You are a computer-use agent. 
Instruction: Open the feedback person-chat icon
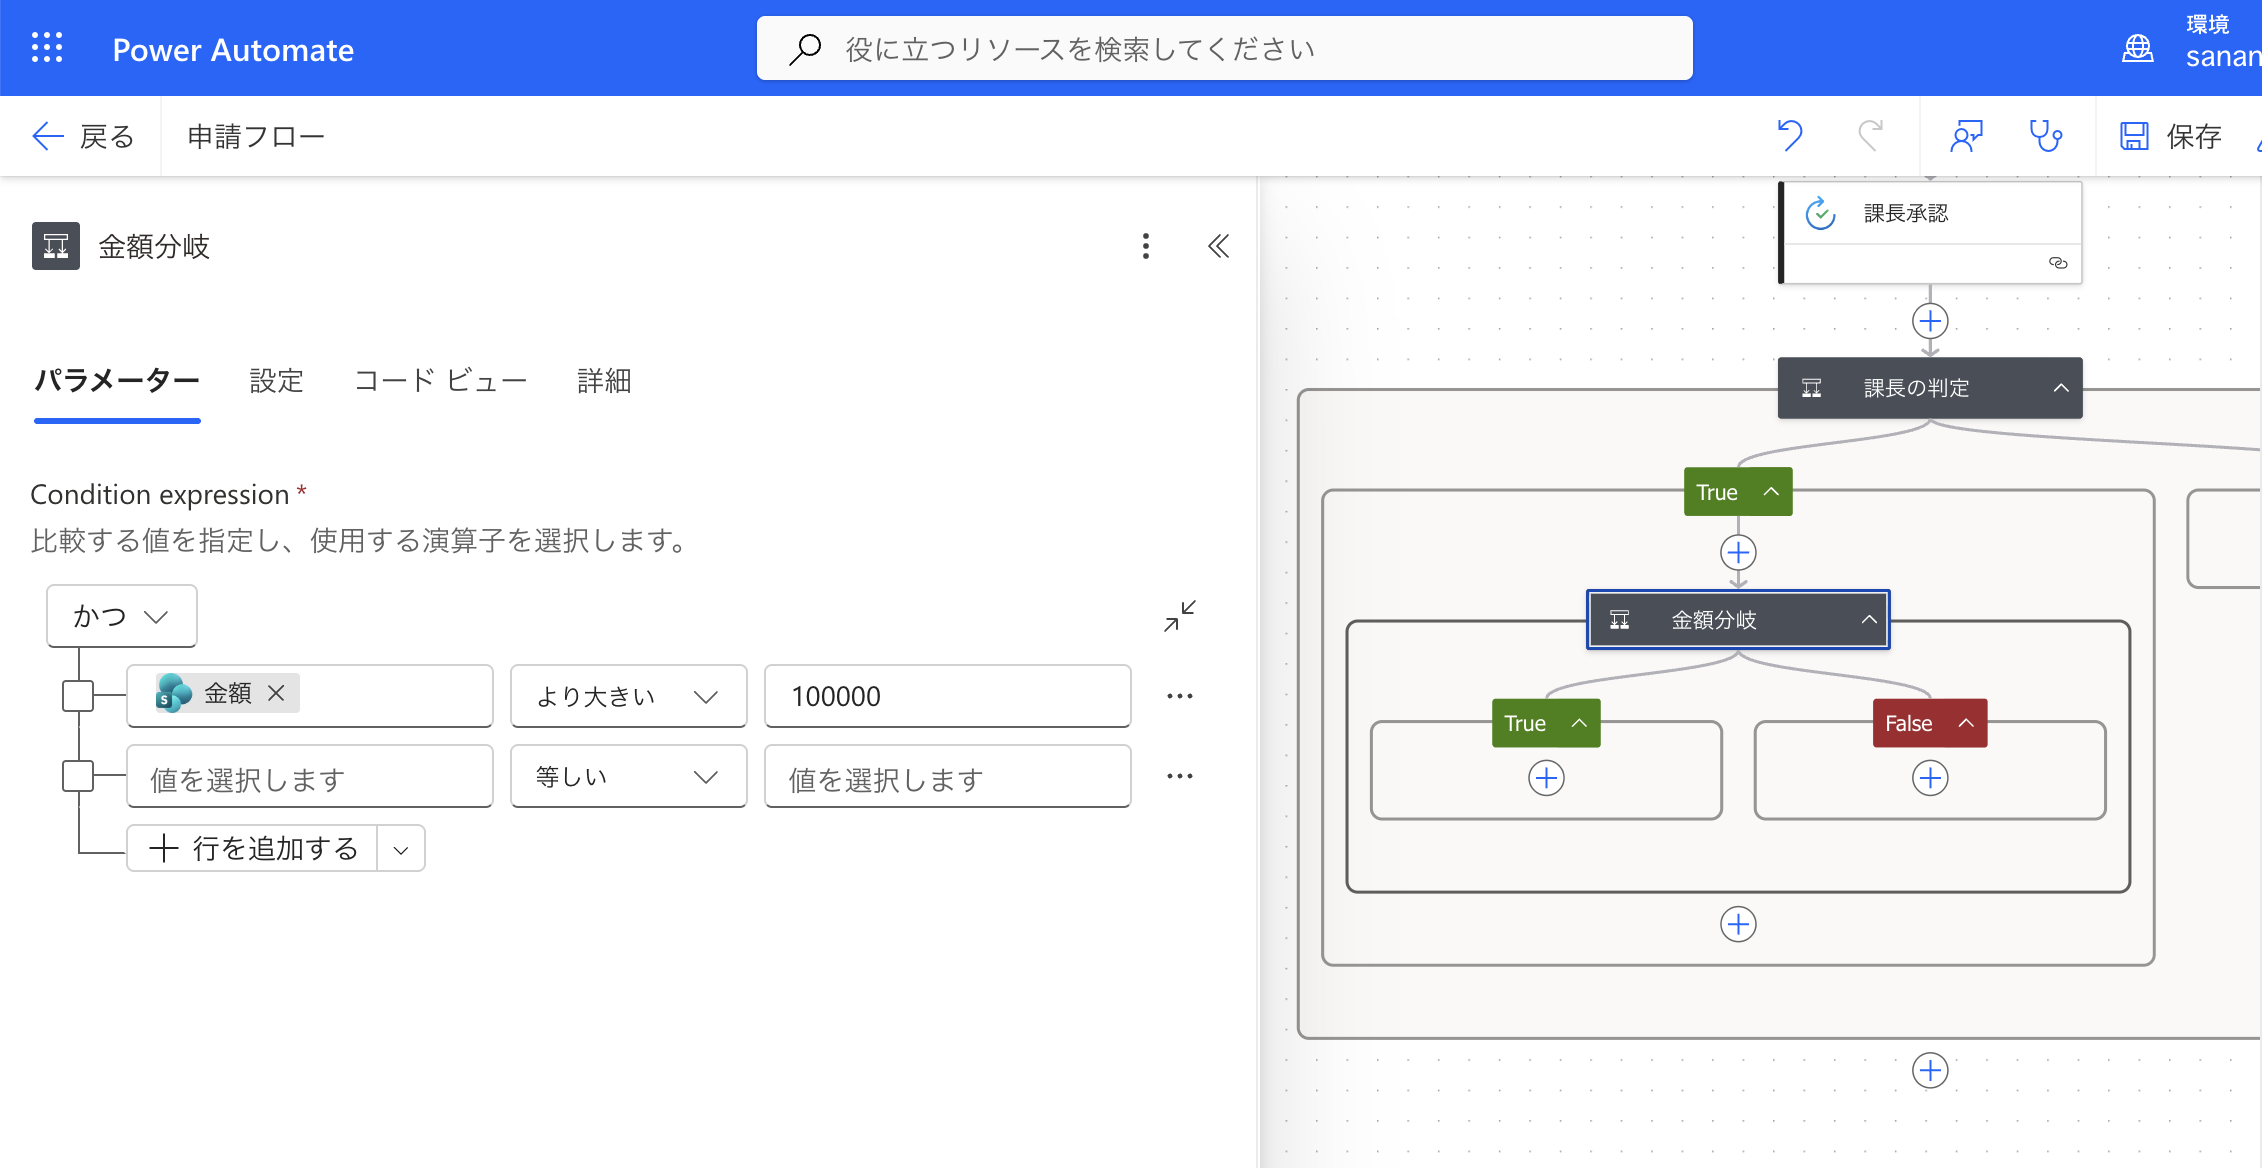1966,136
